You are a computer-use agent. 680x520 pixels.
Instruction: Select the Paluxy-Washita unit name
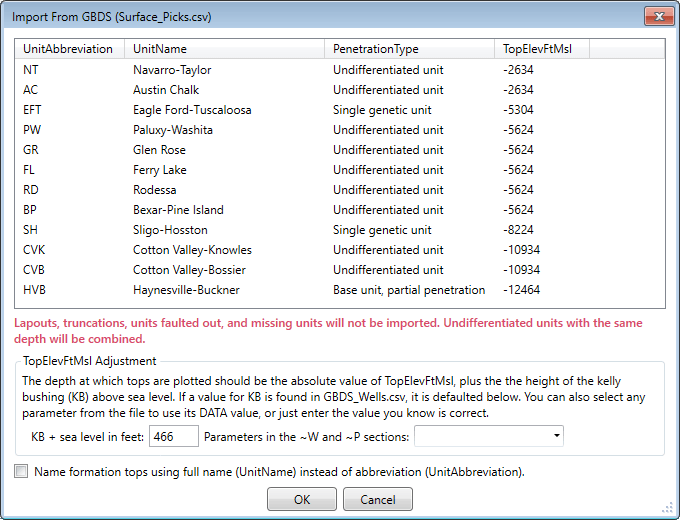pos(173,130)
